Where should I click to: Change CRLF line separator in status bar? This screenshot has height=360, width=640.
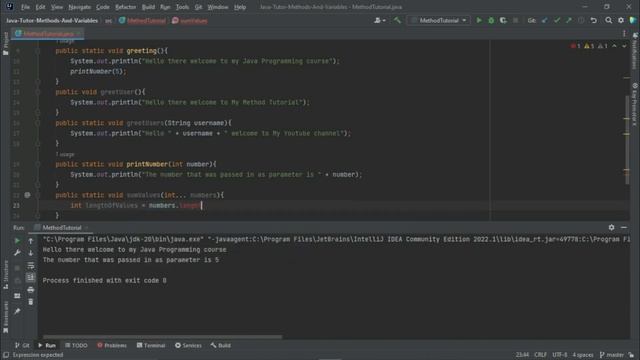tap(540, 355)
